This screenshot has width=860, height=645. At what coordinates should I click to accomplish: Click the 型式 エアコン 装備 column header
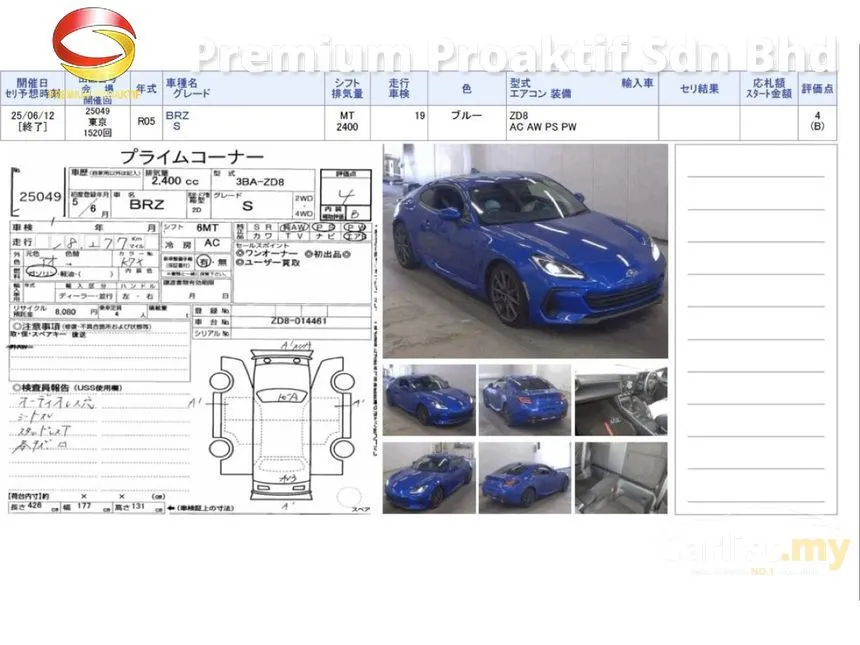(582, 88)
